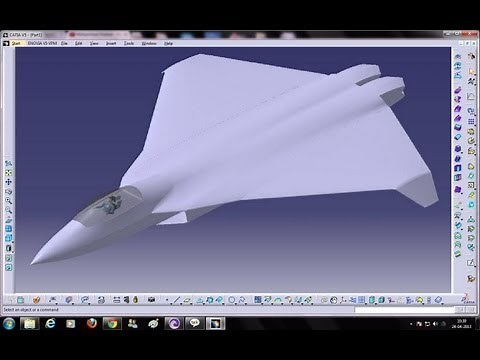Click the Fit All In view icon

9,173
